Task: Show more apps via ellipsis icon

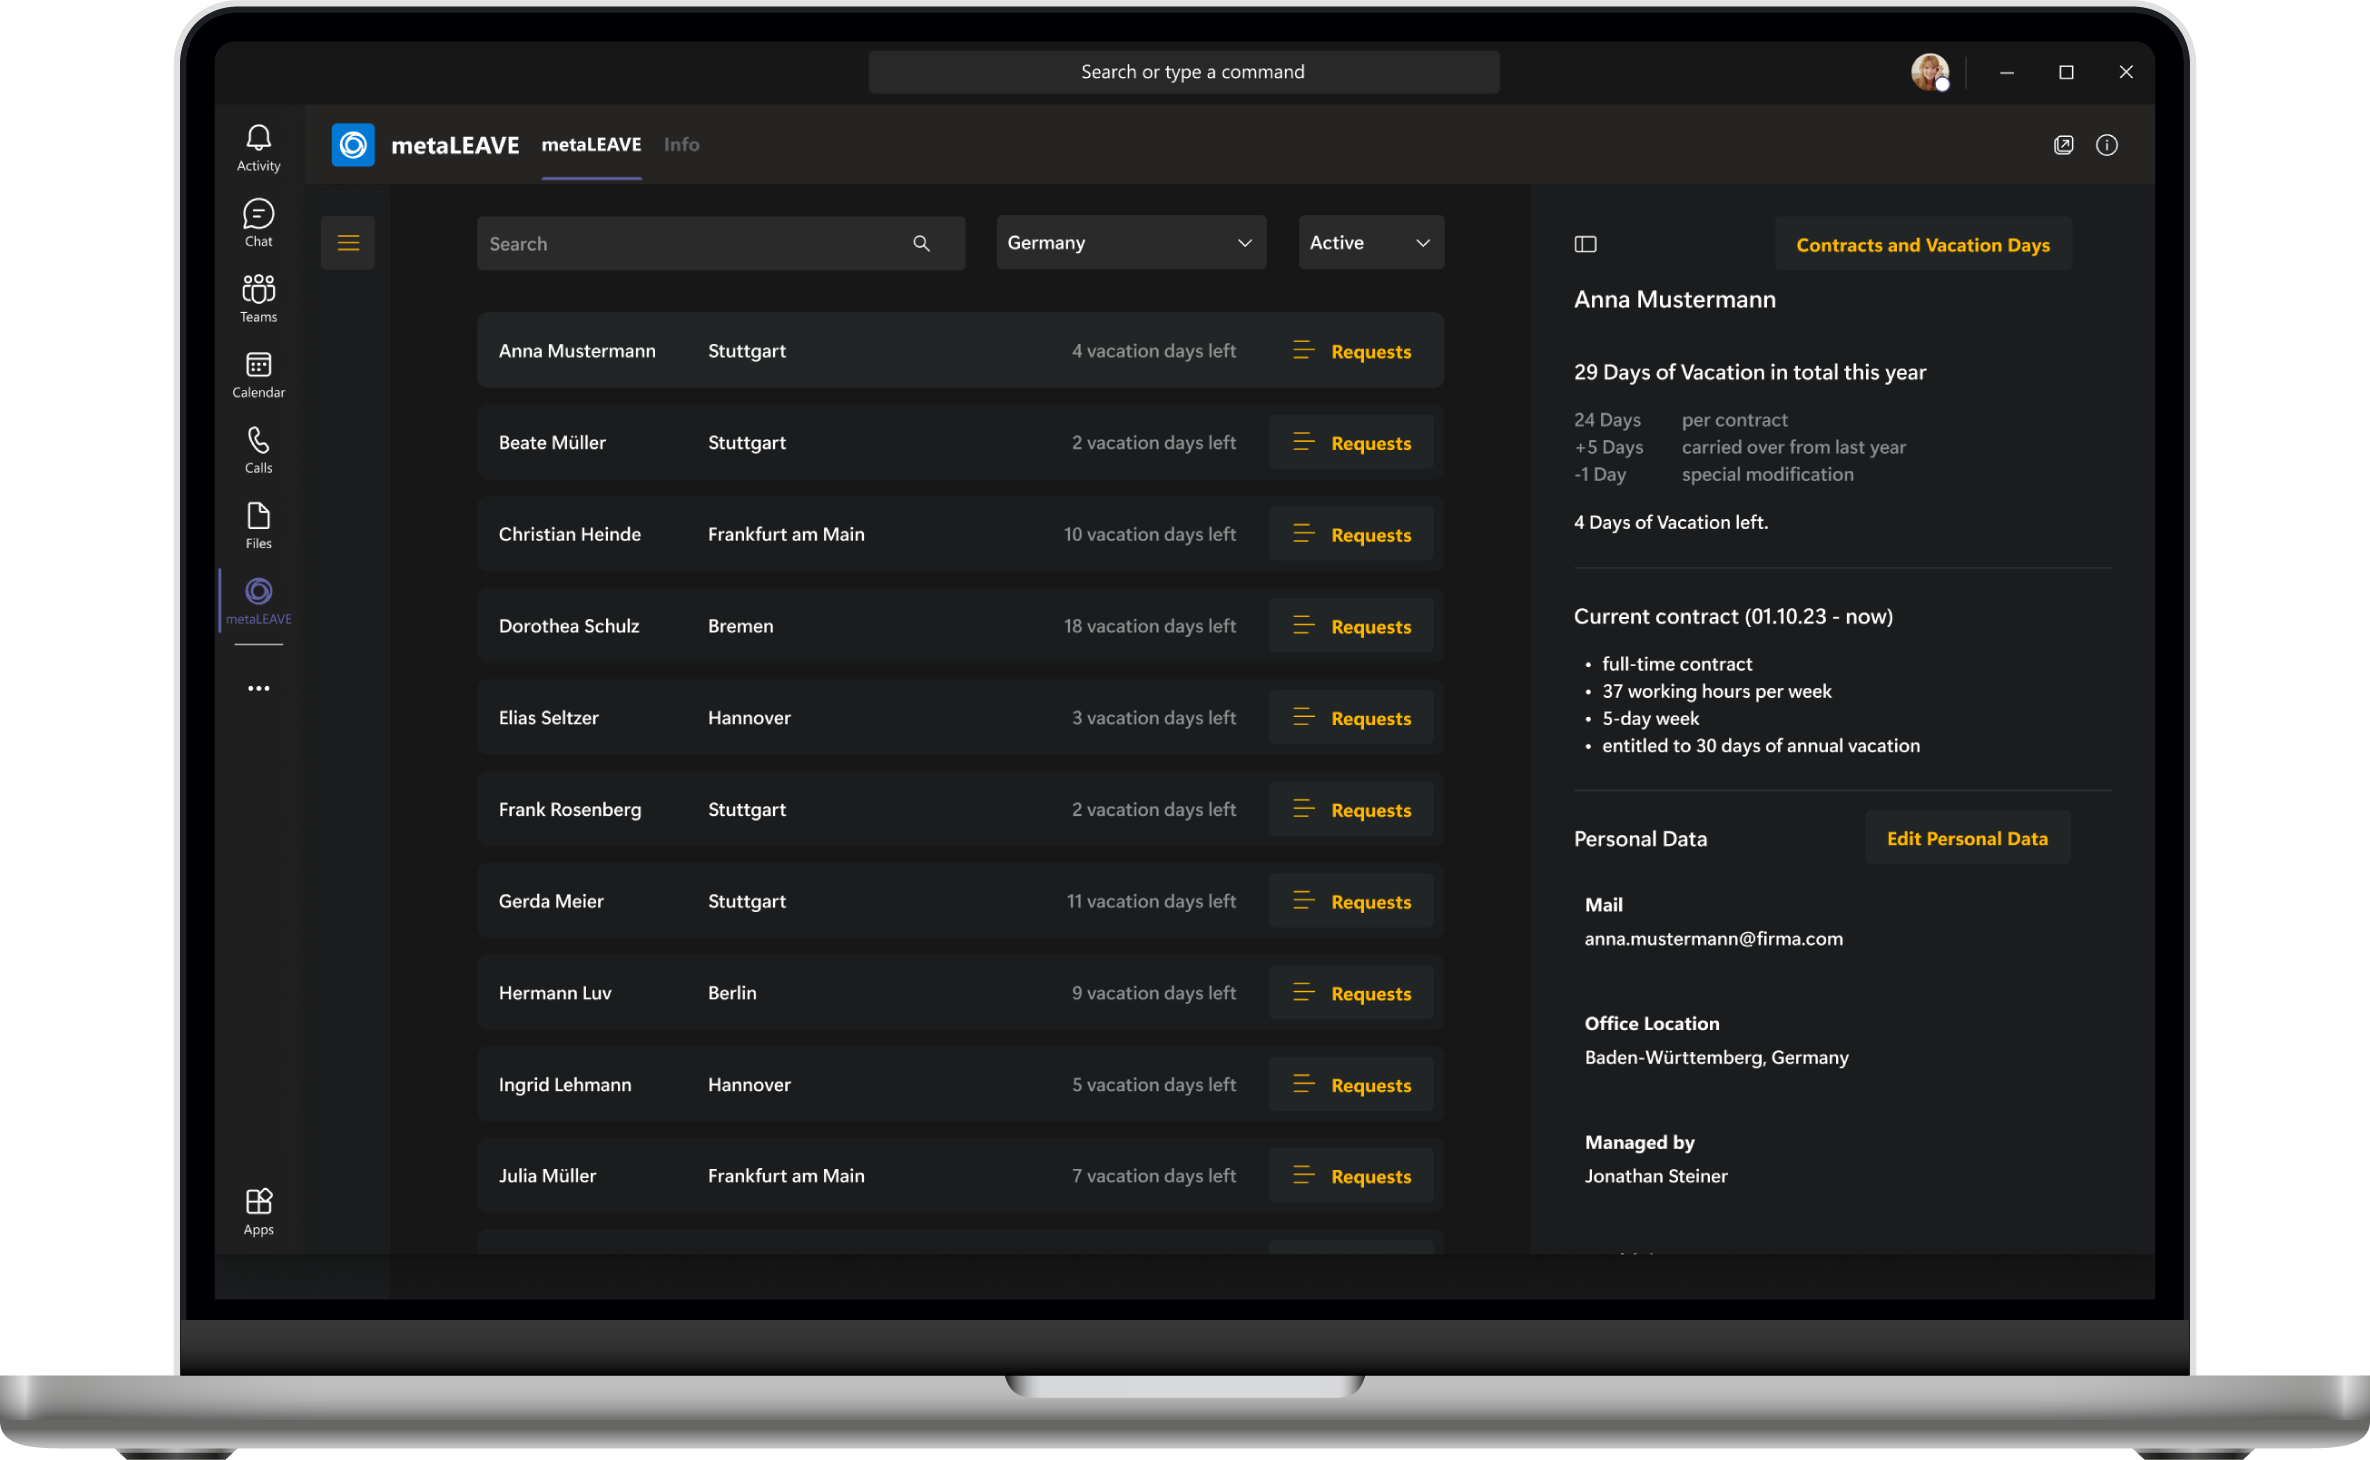Action: click(258, 688)
